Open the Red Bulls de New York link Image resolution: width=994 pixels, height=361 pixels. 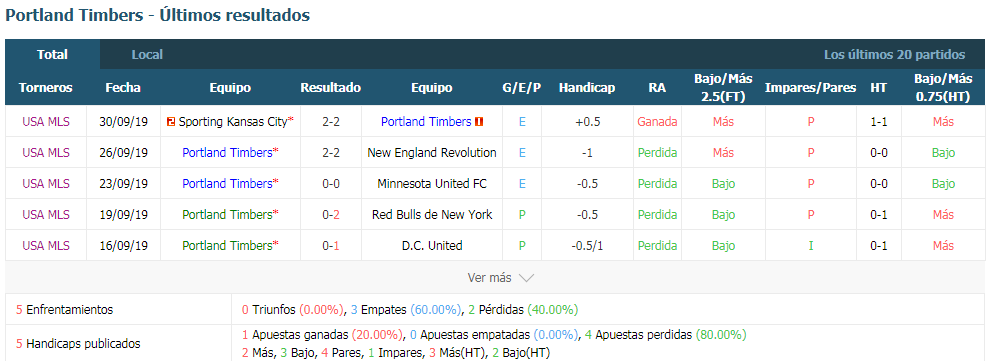(x=432, y=214)
